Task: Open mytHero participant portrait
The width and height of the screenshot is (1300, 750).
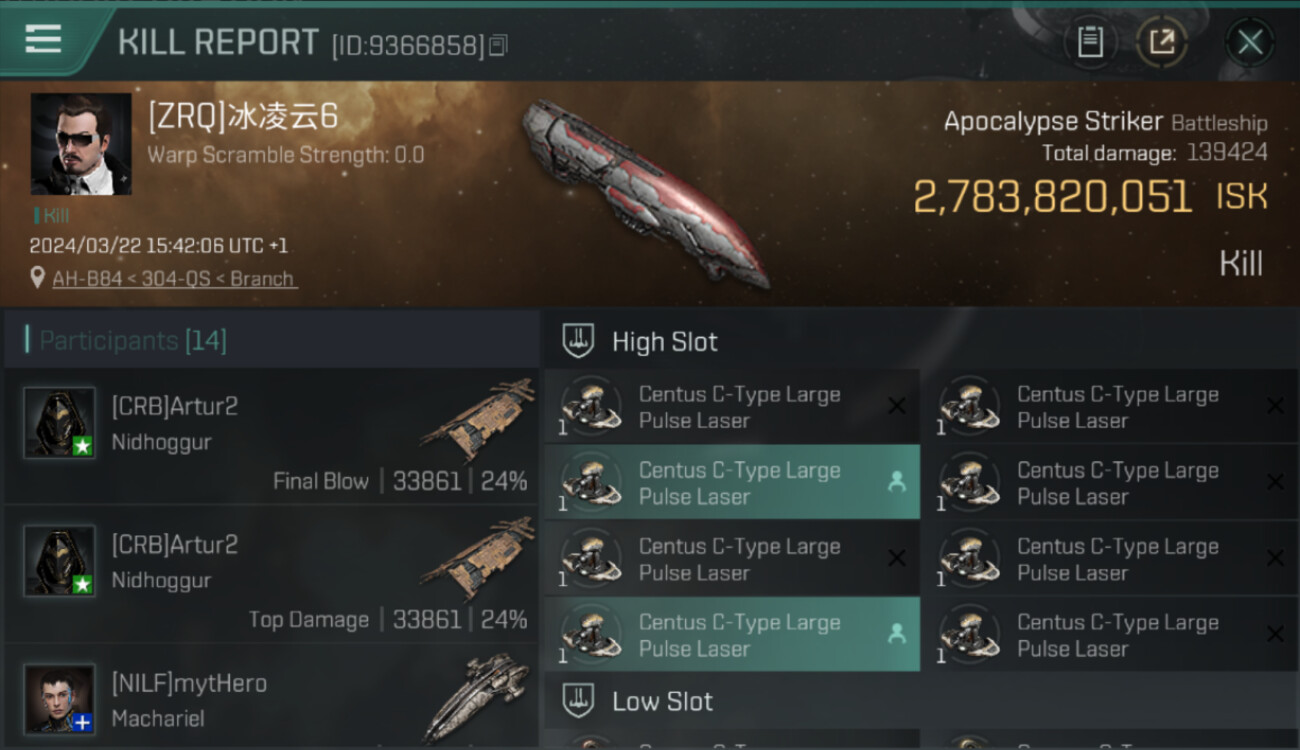Action: (x=60, y=699)
